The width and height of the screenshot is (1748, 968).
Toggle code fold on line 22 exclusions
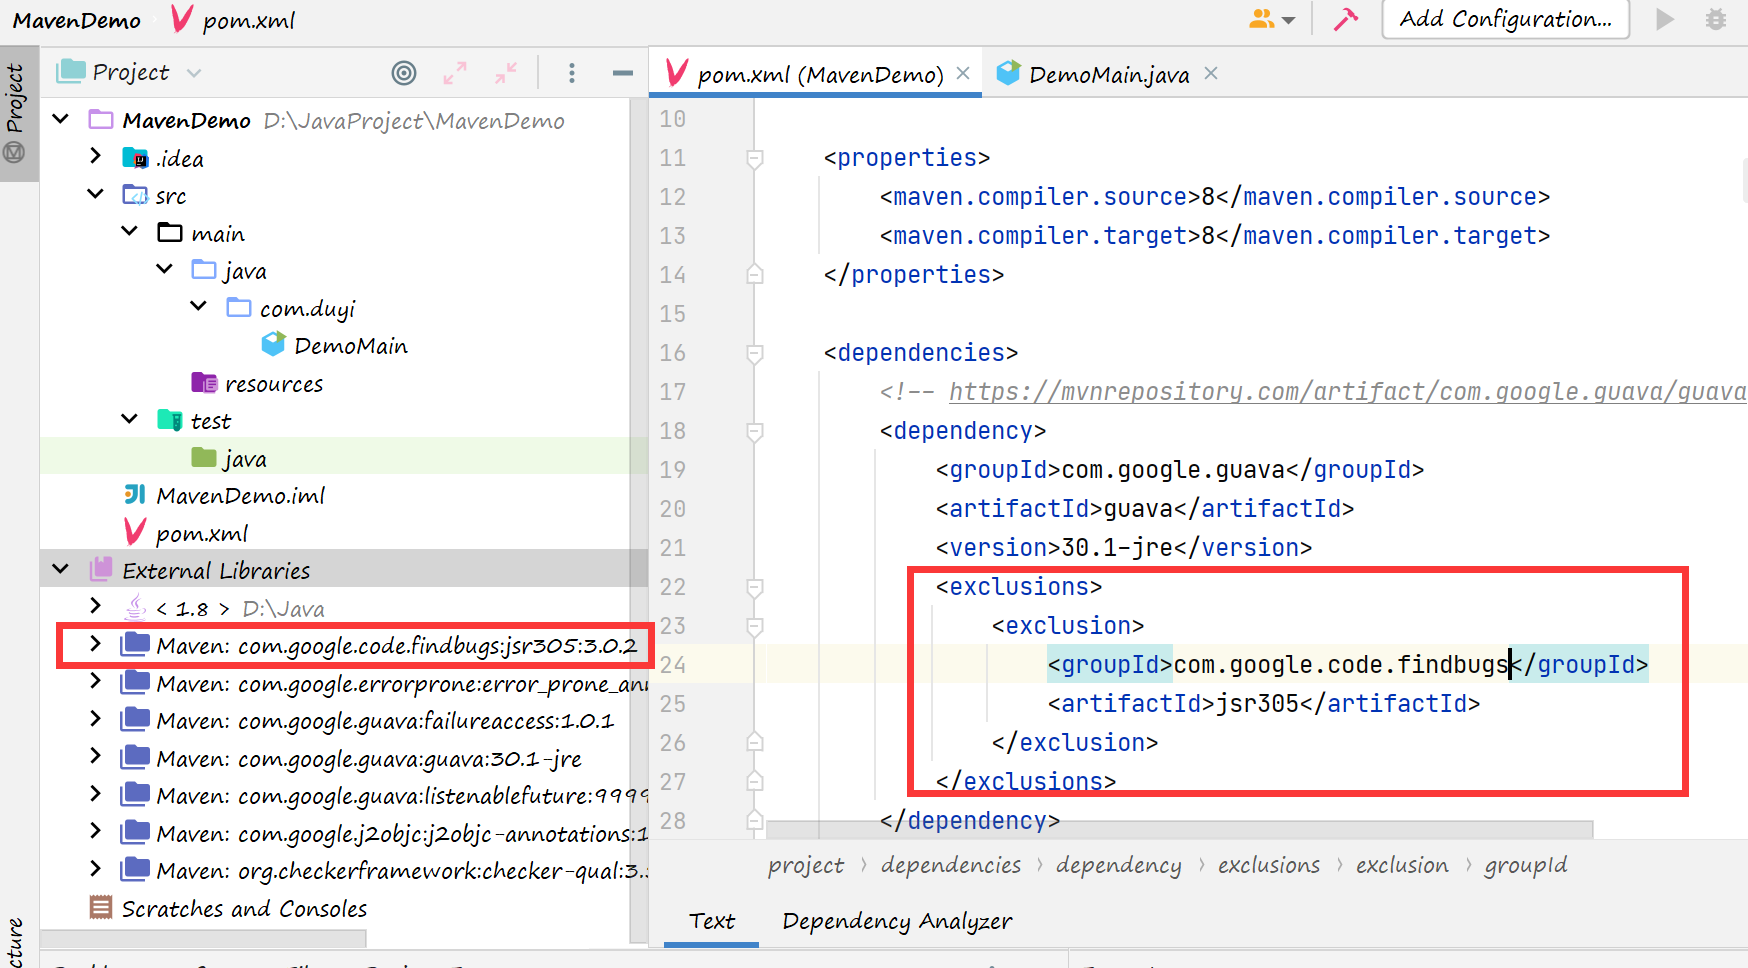tap(755, 587)
